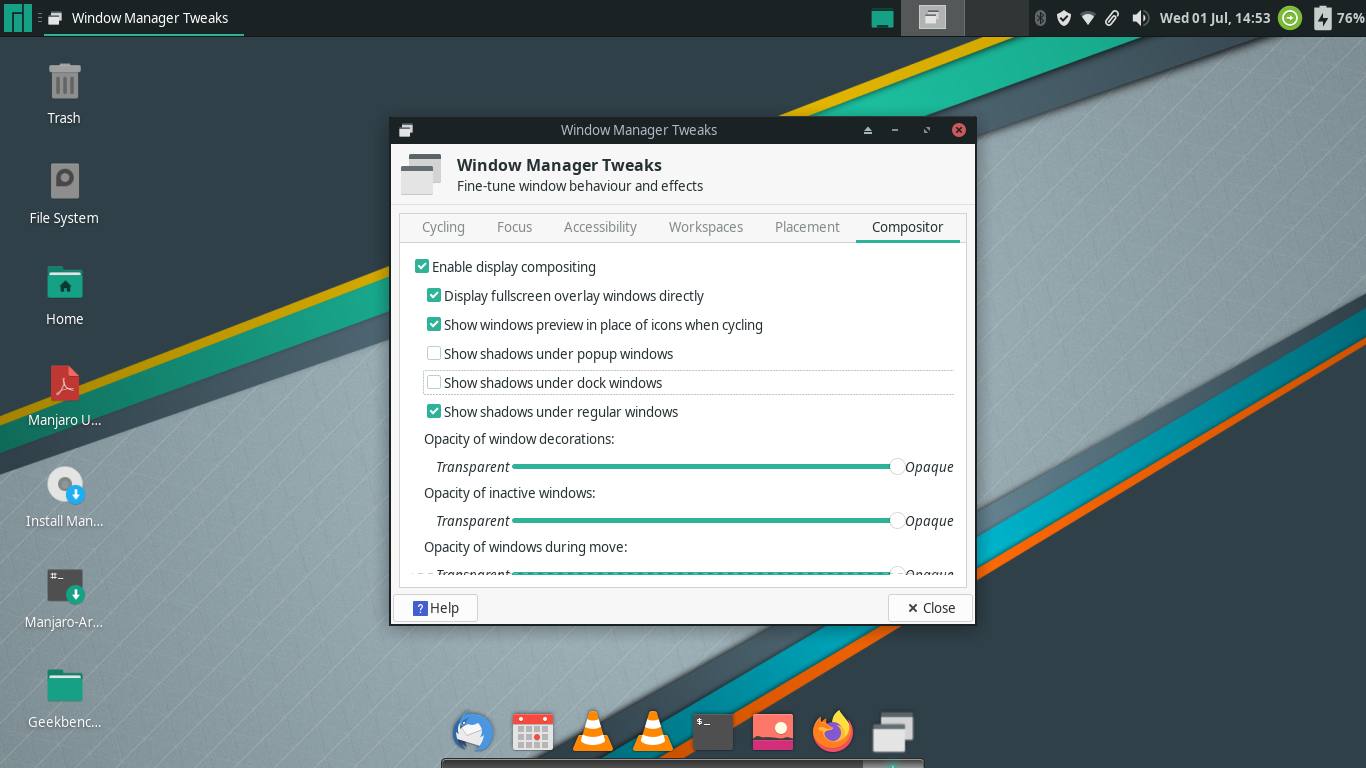Select the Trash desktop icon

point(64,93)
